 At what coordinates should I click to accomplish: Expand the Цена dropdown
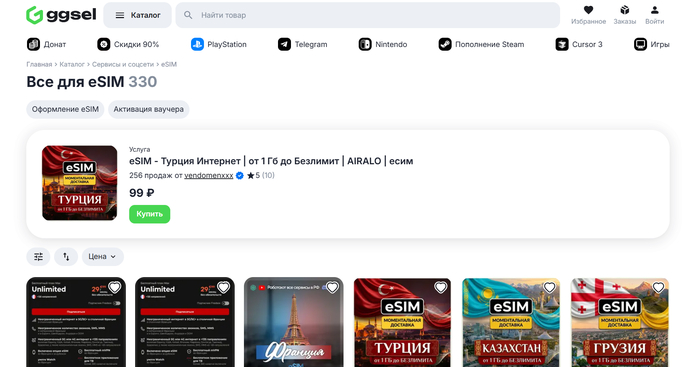pyautogui.click(x=102, y=257)
